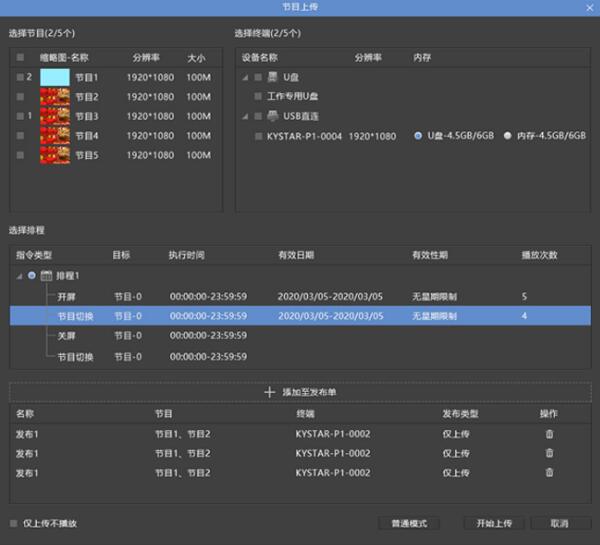Select the 内存-4.5GB/6GB radio option

[x=507, y=135]
